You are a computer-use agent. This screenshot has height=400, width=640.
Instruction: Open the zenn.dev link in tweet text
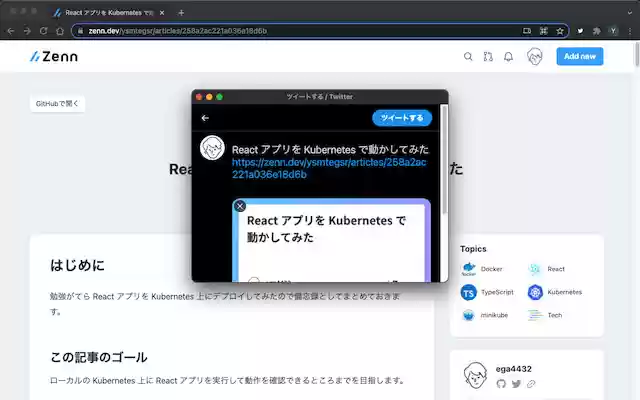pyautogui.click(x=329, y=168)
